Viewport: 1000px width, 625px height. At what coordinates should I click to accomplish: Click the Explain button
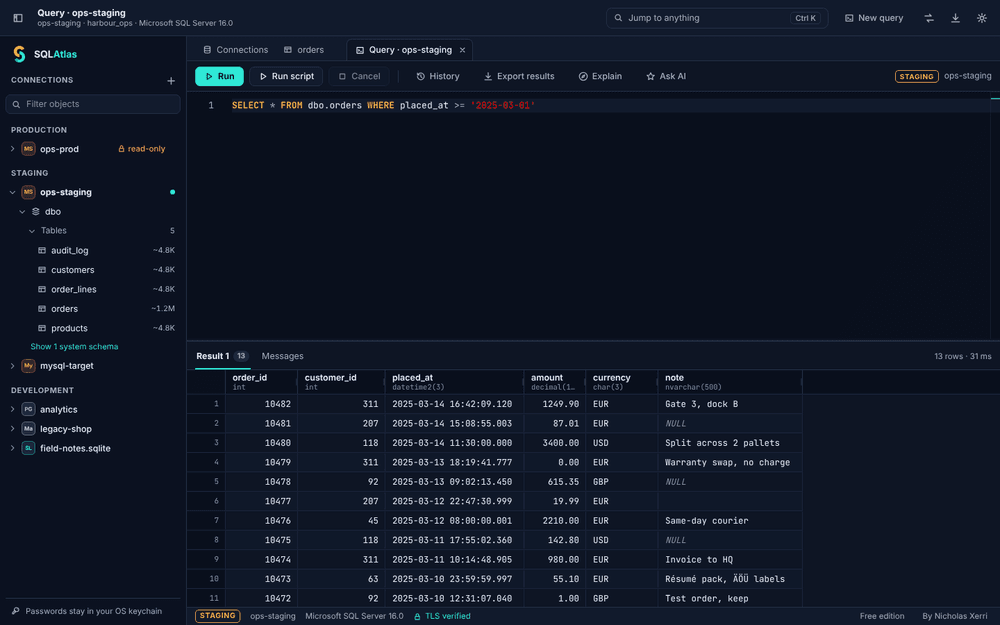coord(600,77)
